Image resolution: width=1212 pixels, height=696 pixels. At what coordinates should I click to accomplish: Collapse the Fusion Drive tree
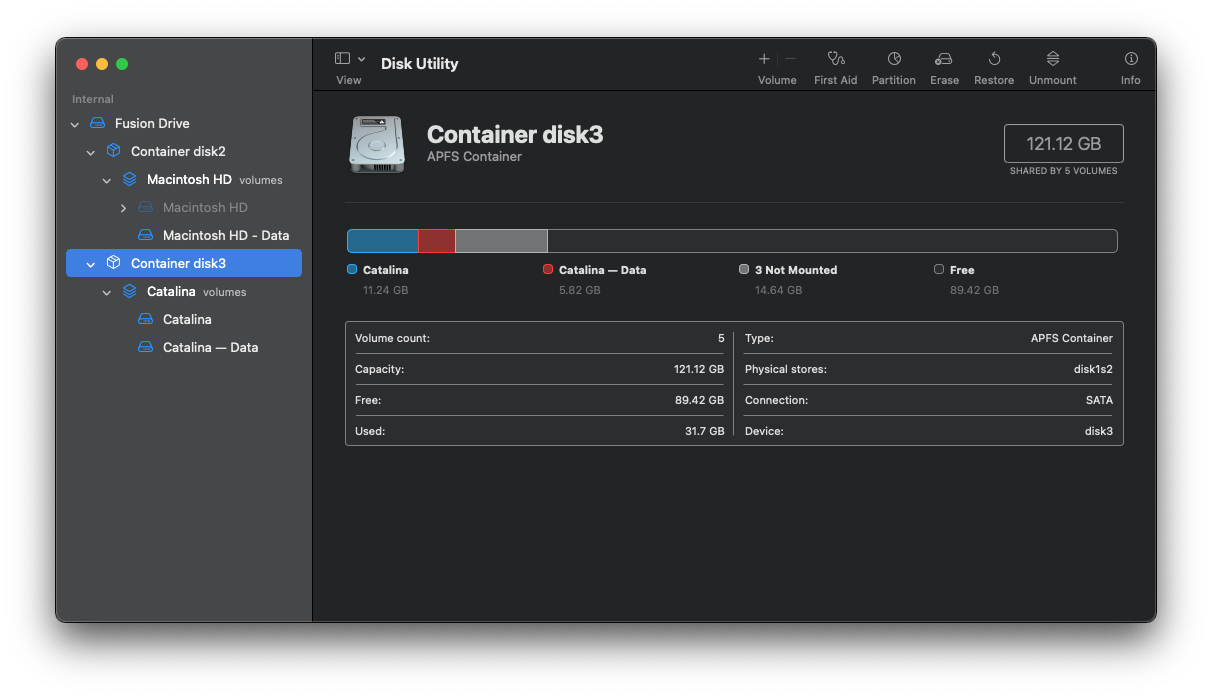[x=75, y=124]
